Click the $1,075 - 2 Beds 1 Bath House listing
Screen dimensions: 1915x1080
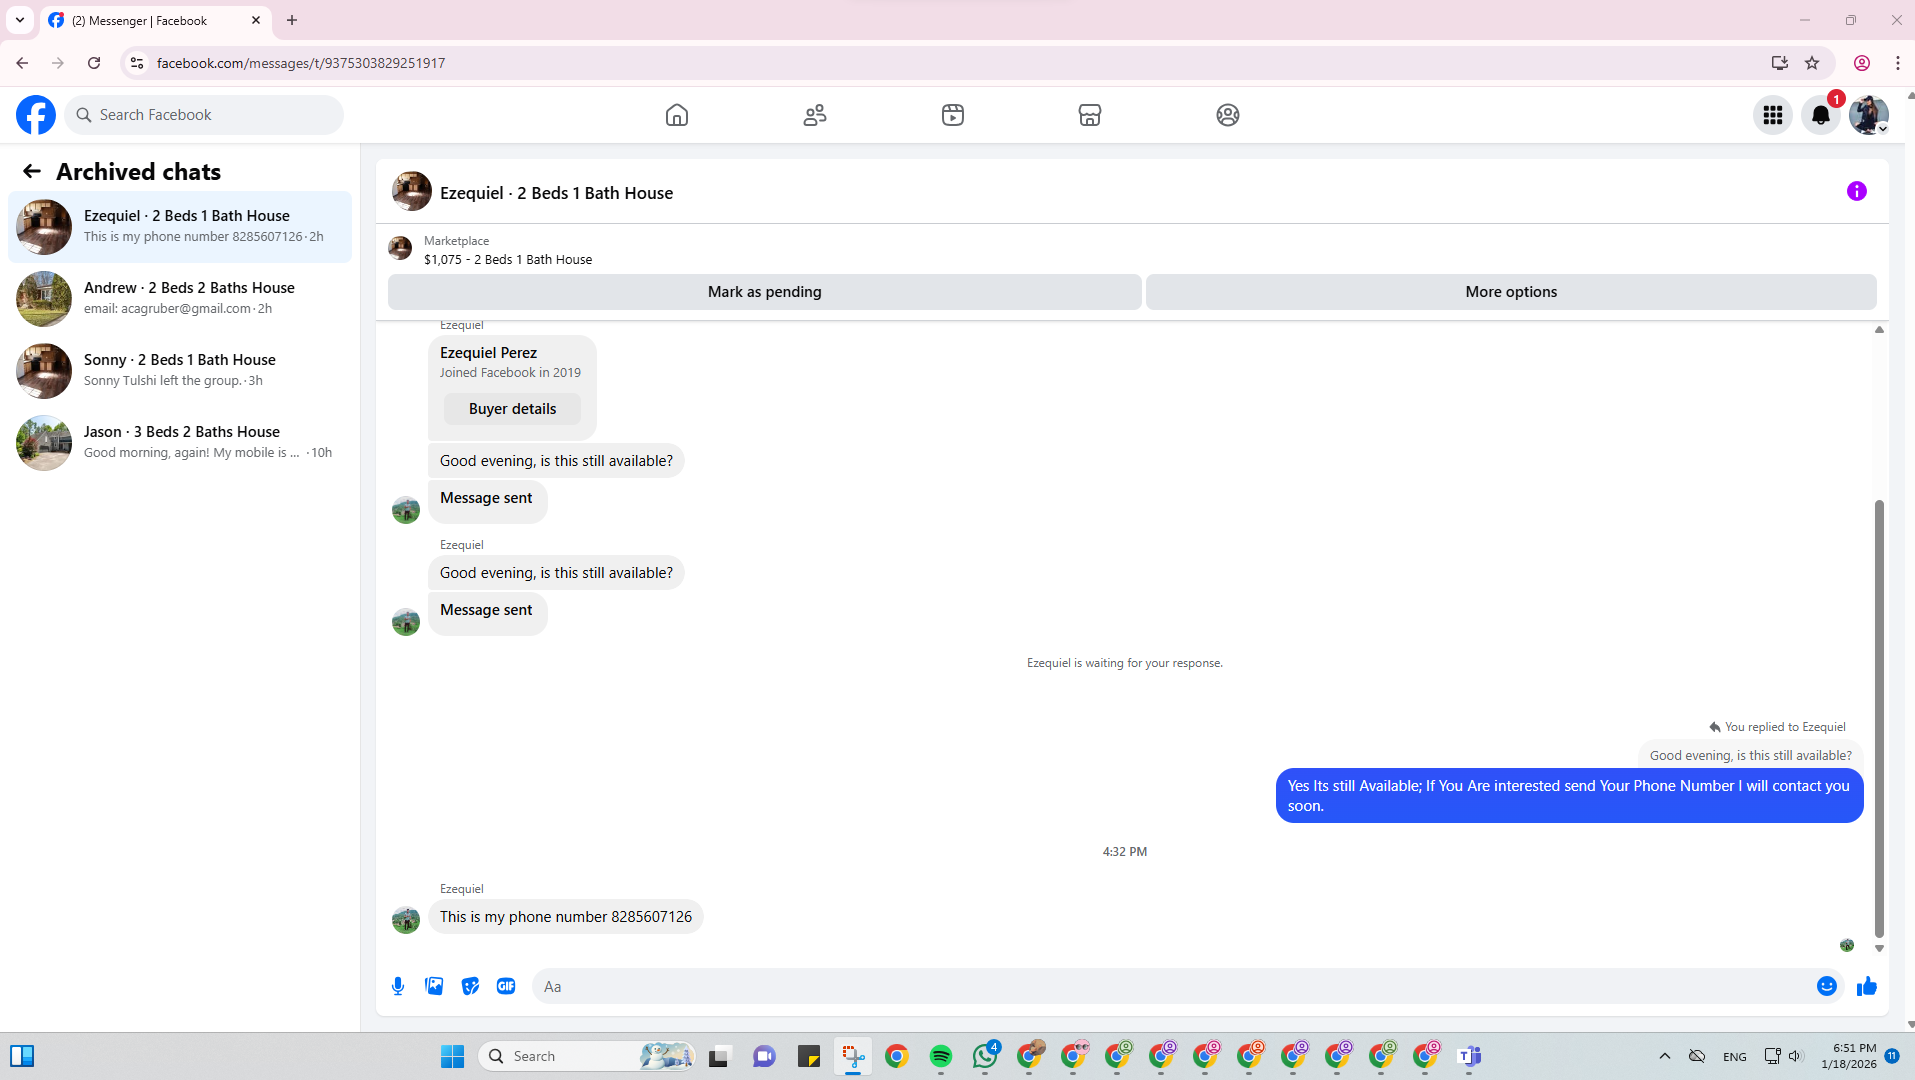coord(508,259)
